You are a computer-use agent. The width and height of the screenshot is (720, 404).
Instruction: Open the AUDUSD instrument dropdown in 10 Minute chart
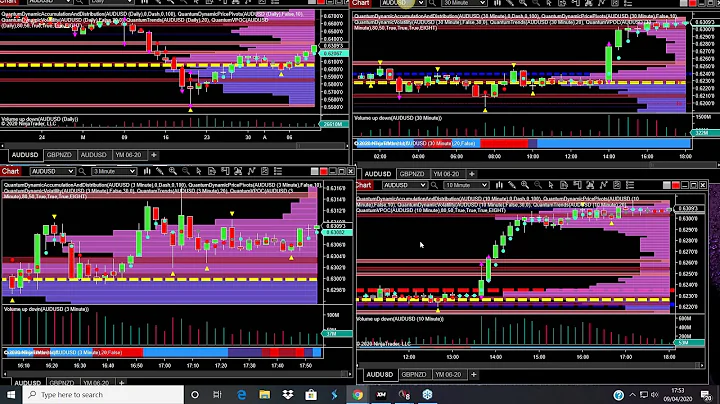(404, 185)
